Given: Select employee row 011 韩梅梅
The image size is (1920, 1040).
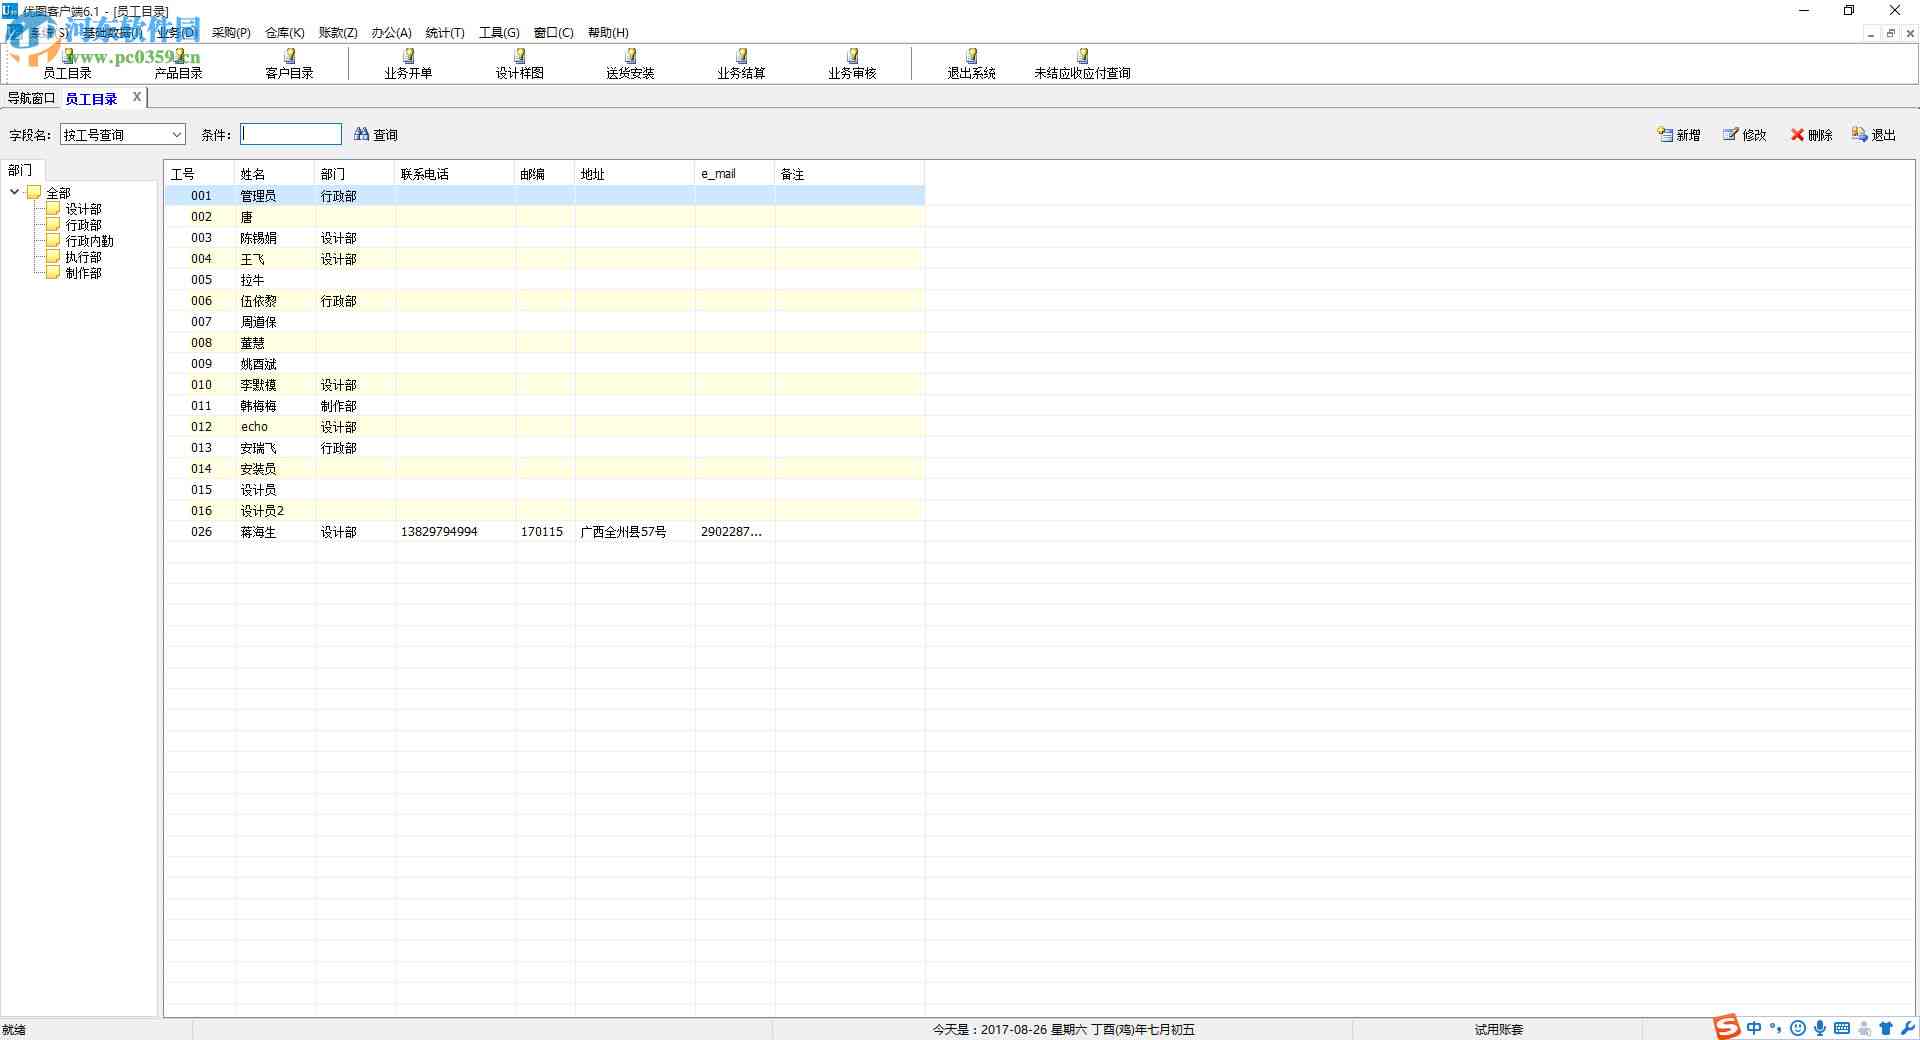Looking at the screenshot, I should tap(544, 406).
